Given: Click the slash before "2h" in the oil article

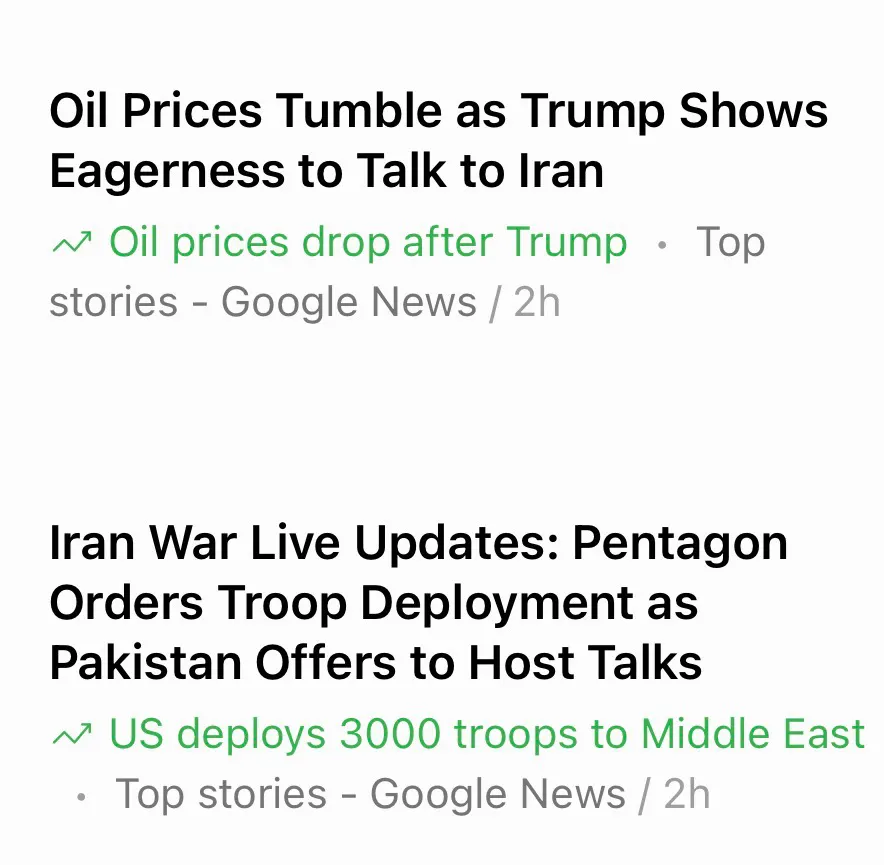Looking at the screenshot, I should [x=495, y=301].
